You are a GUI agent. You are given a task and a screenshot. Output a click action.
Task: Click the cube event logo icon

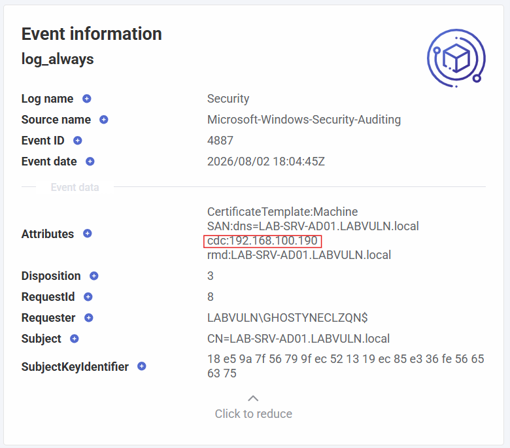[456, 58]
